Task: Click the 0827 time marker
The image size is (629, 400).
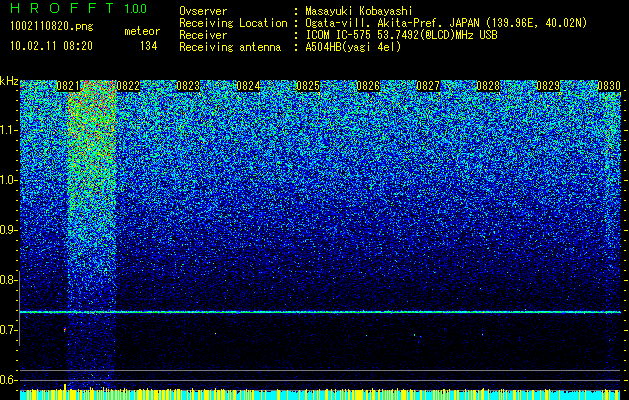Action: (428, 86)
